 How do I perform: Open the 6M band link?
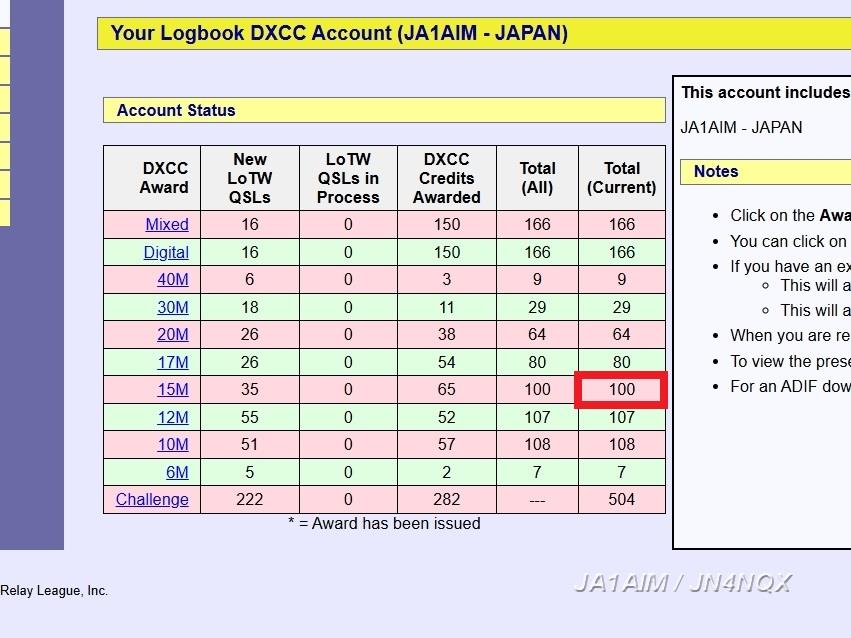[x=177, y=472]
